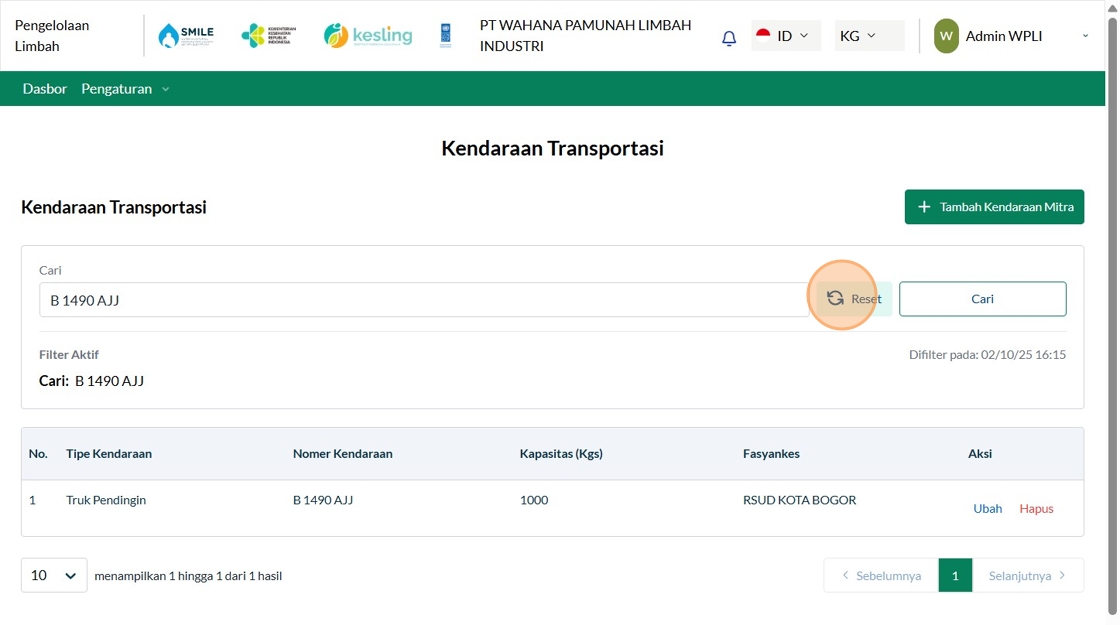Click the kesling logo
Image resolution: width=1120 pixels, height=625 pixels.
(368, 35)
